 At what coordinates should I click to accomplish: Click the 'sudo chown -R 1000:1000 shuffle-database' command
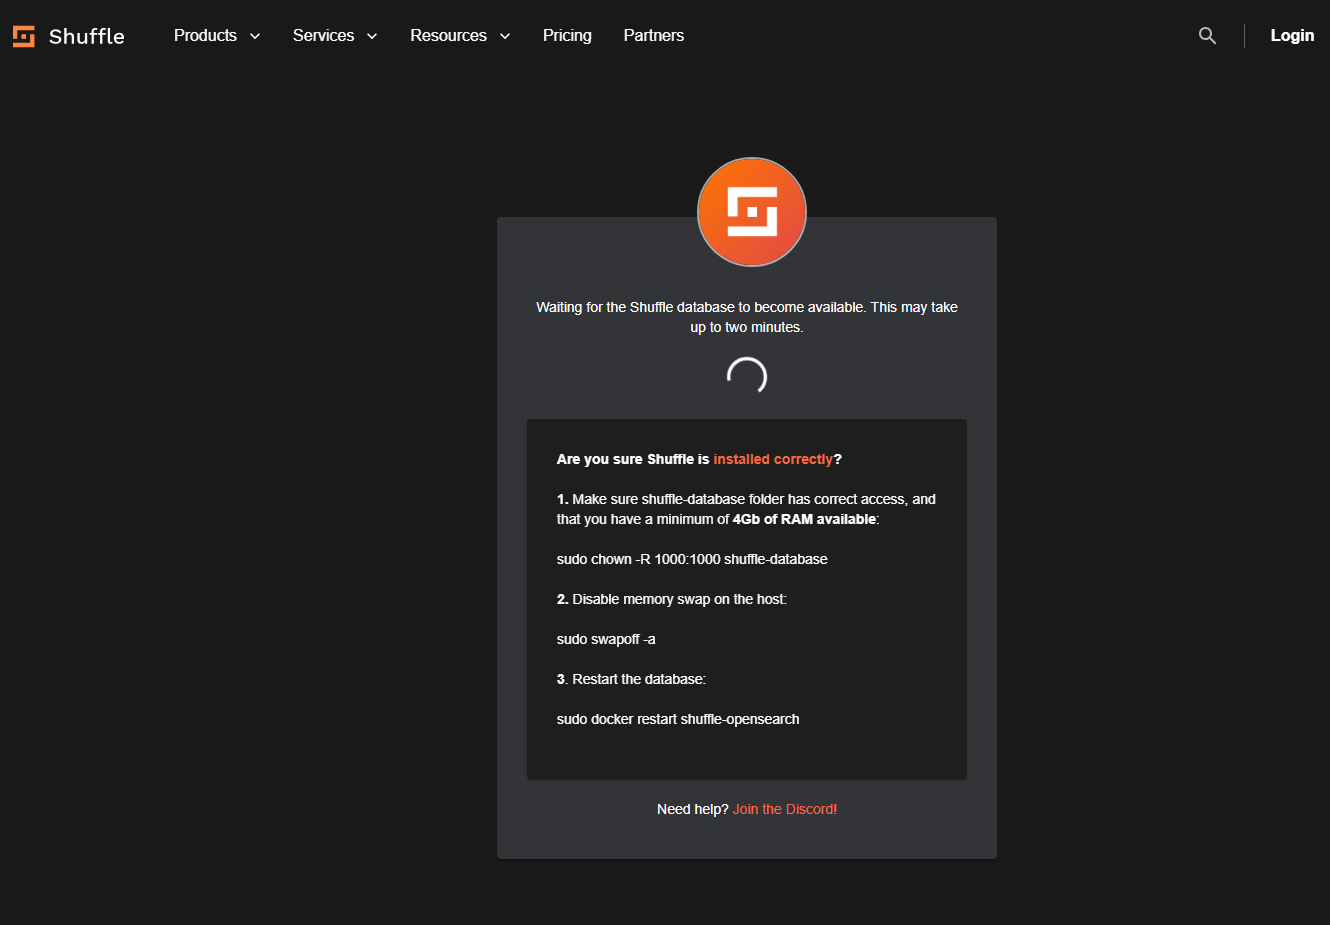(x=692, y=559)
